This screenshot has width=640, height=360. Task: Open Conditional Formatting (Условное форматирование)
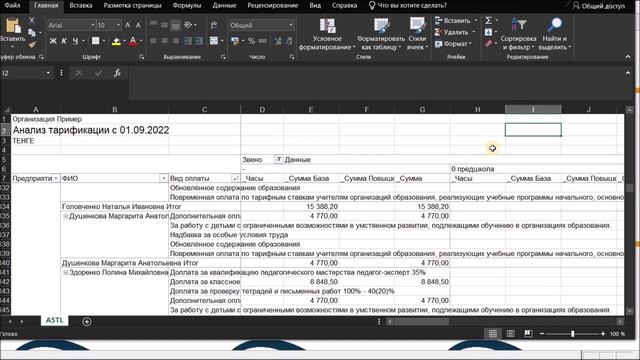[x=327, y=34]
